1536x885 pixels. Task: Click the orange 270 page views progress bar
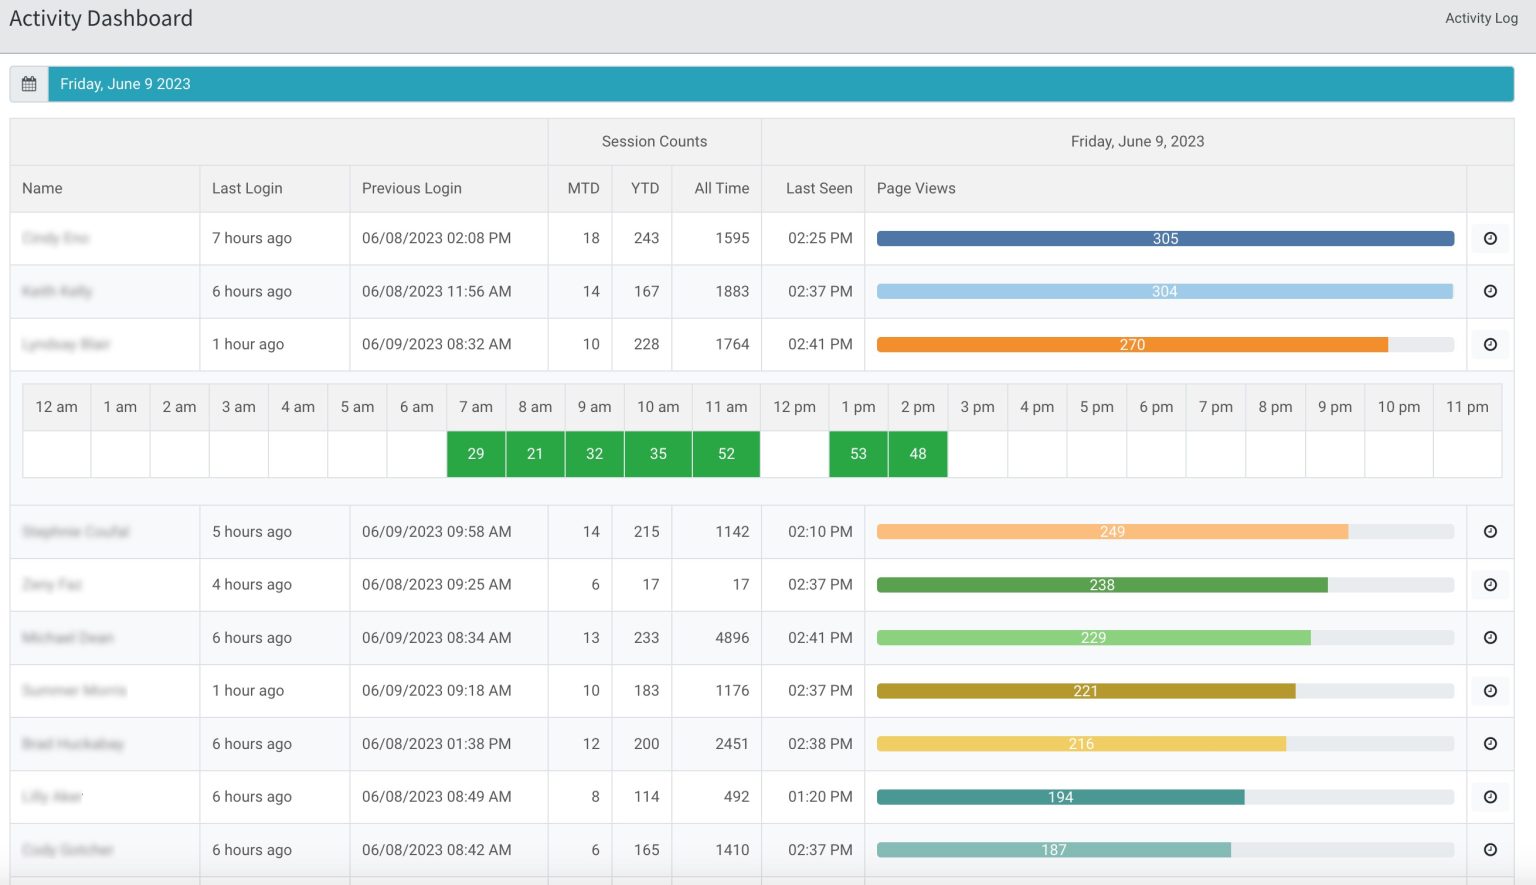(1132, 344)
